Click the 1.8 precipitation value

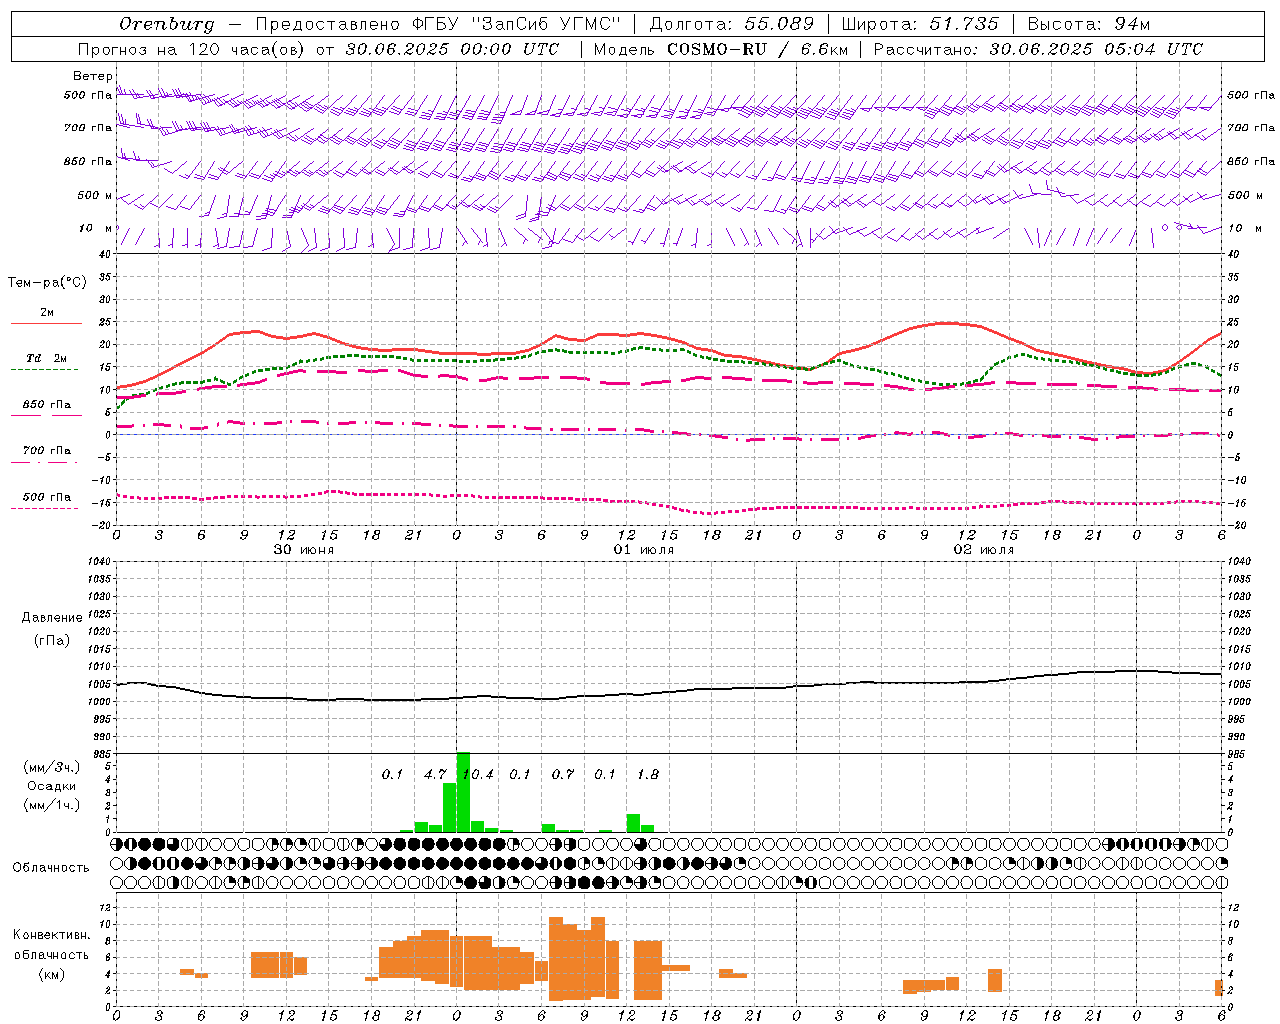coord(648,774)
